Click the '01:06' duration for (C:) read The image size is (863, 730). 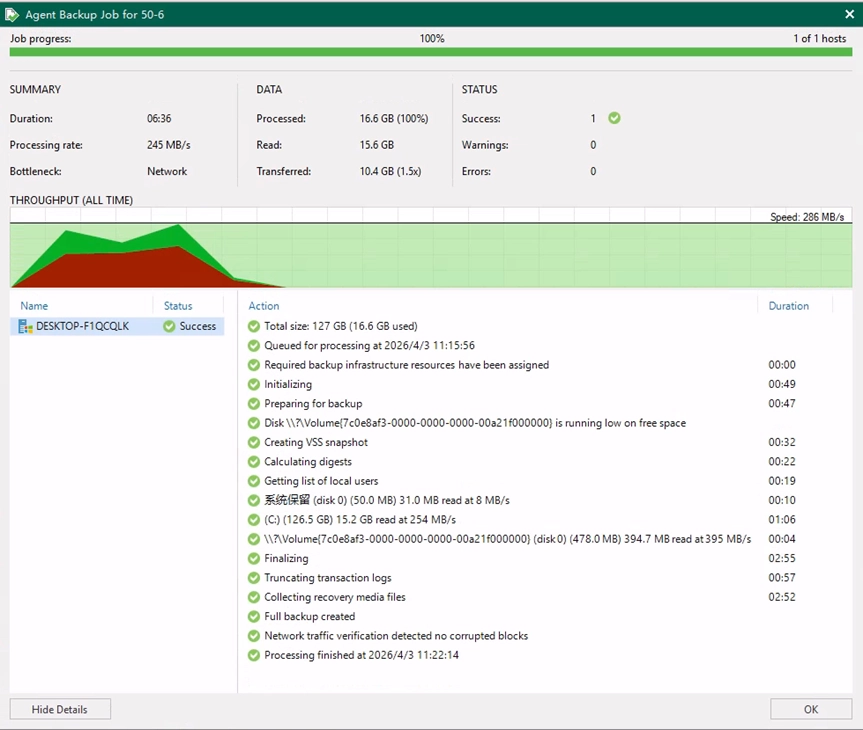[x=782, y=520]
